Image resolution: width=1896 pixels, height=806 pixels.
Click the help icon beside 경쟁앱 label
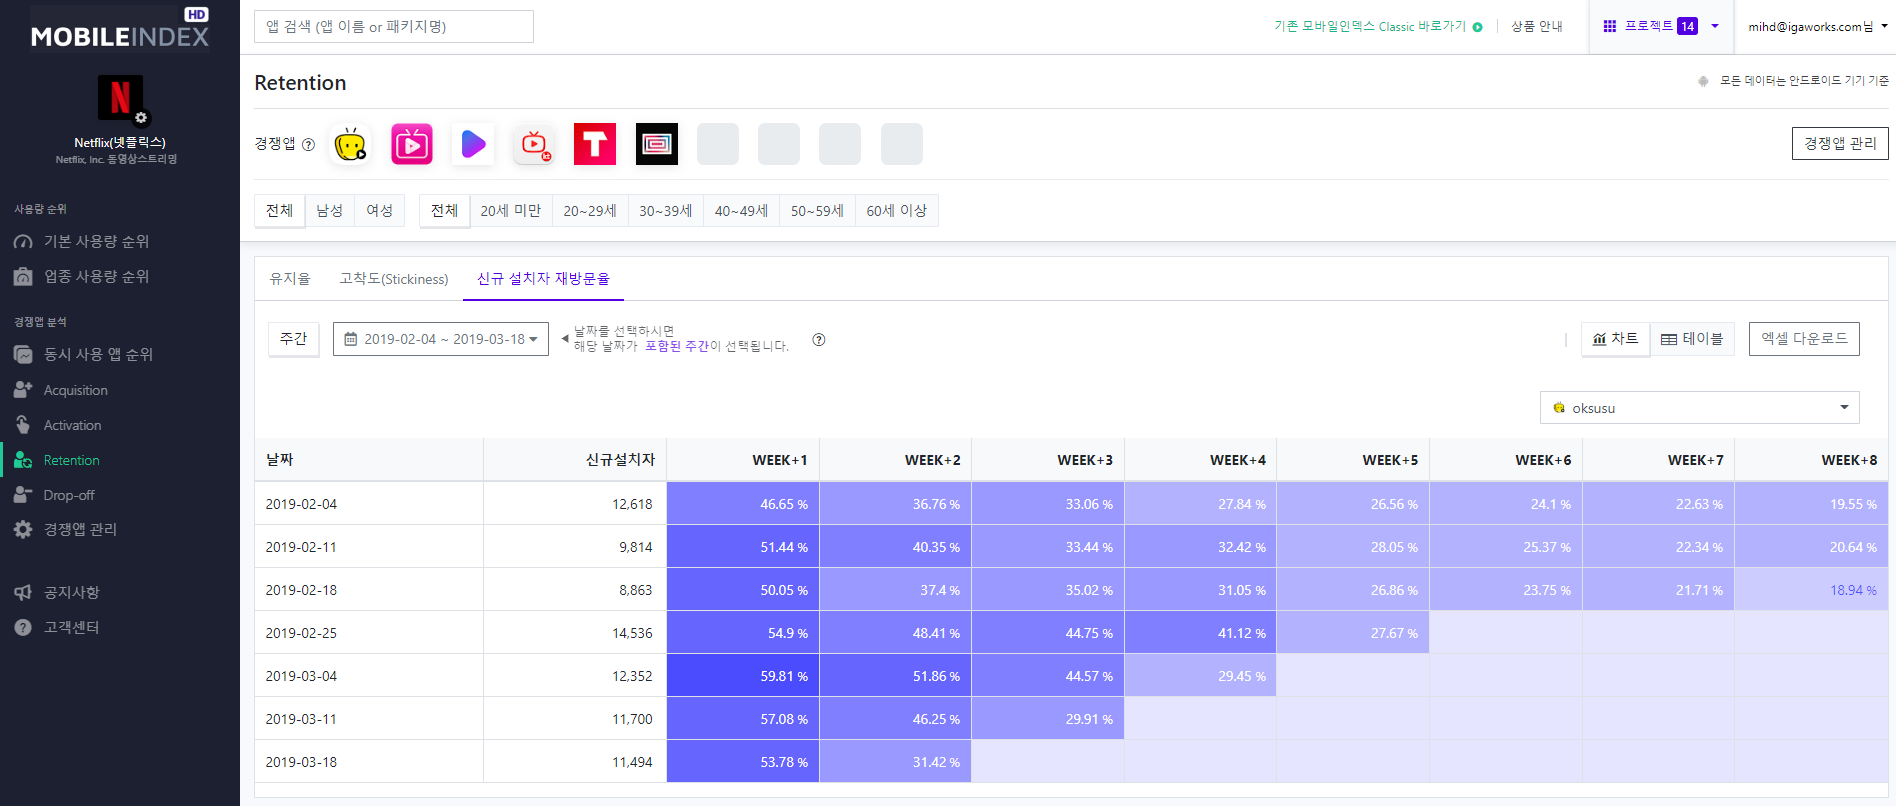point(308,144)
